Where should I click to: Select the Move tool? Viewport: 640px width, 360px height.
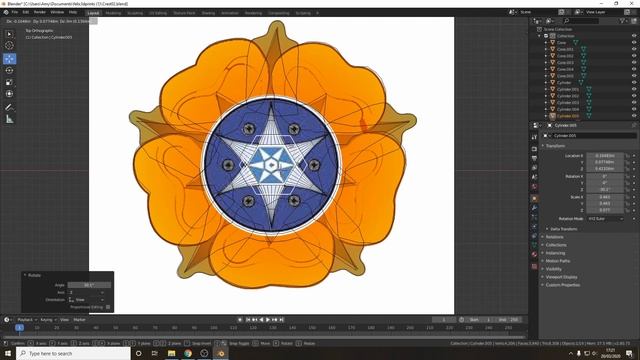coord(9,59)
